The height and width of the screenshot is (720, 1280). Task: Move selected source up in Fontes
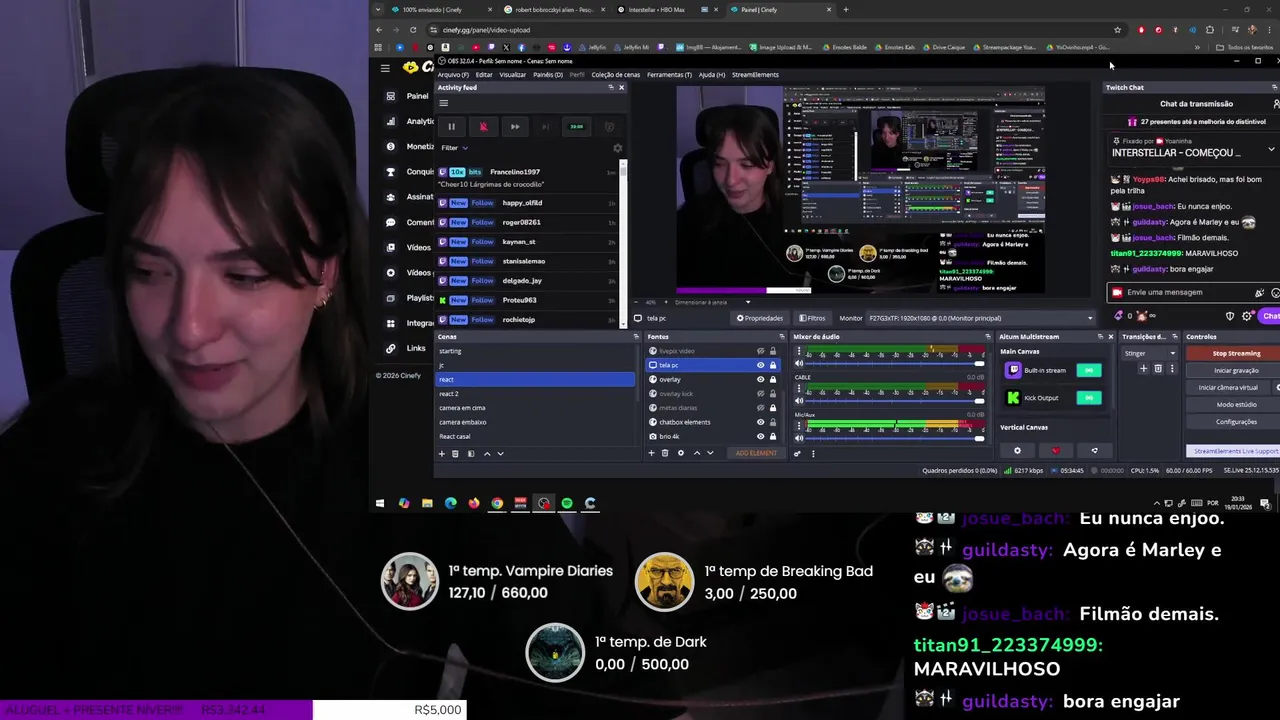click(697, 453)
